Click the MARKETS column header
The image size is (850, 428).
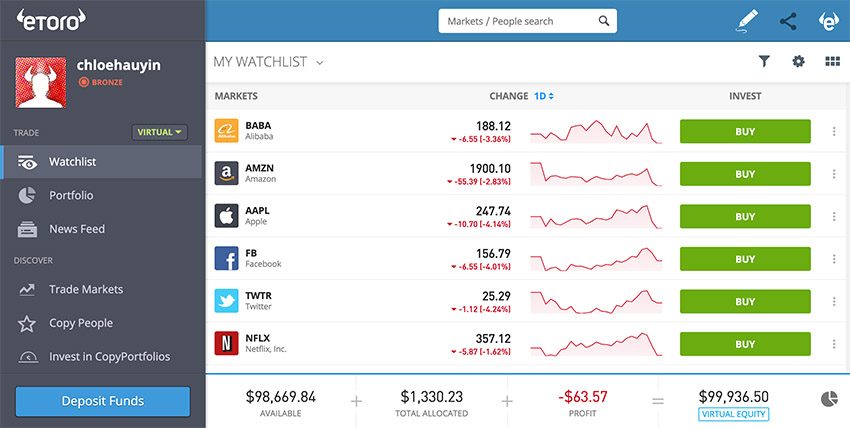pyautogui.click(x=236, y=96)
